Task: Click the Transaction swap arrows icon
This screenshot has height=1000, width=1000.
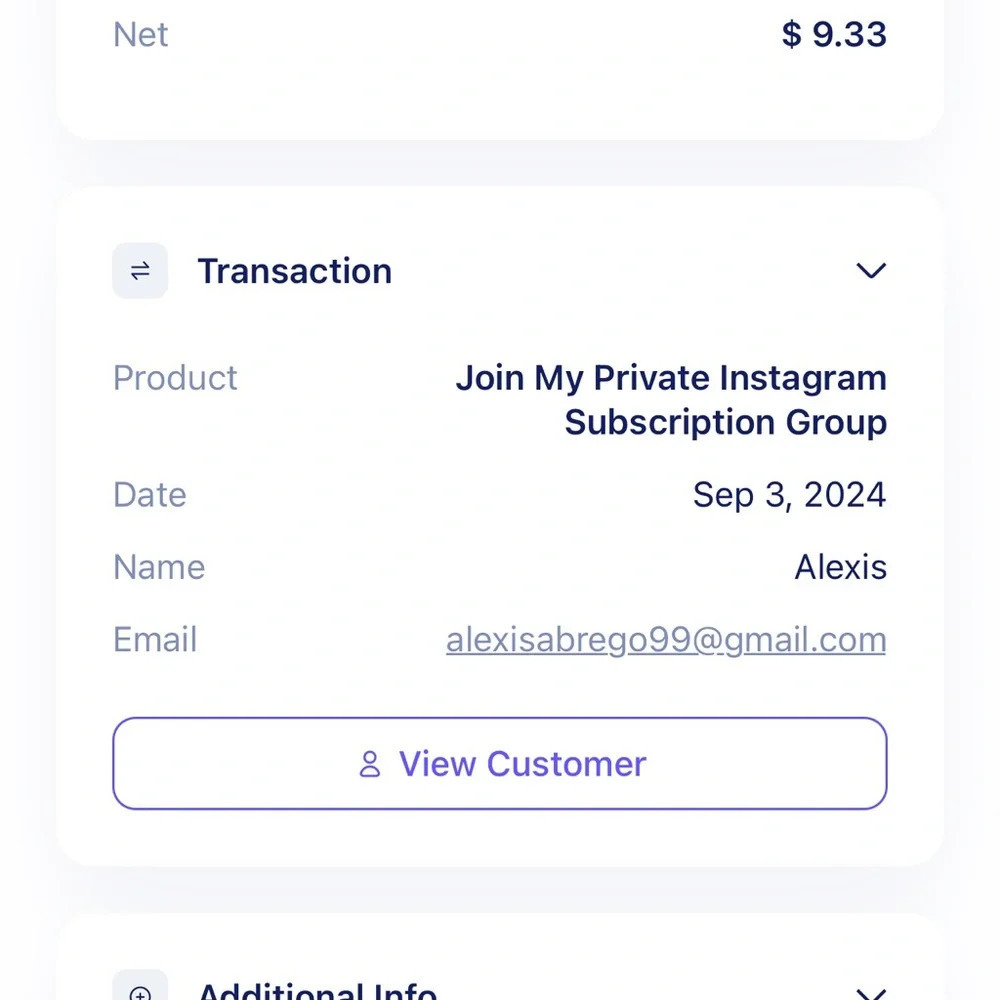Action: pyautogui.click(x=140, y=270)
